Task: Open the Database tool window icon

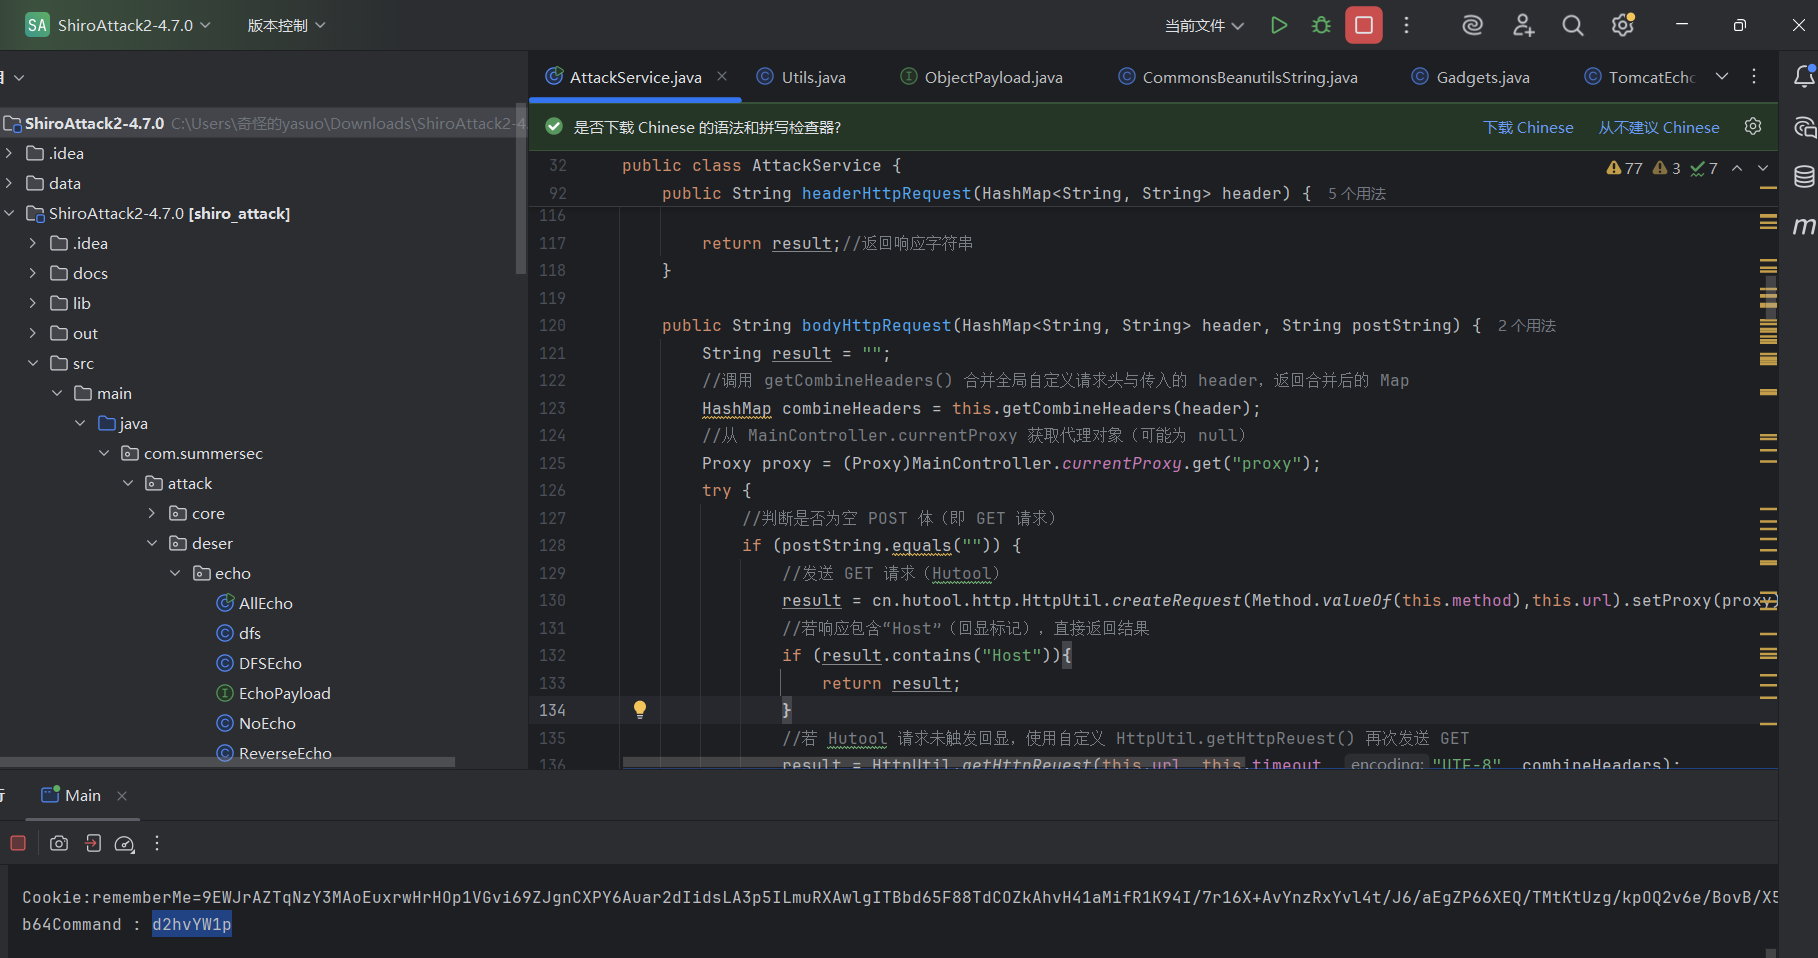Action: click(1803, 177)
